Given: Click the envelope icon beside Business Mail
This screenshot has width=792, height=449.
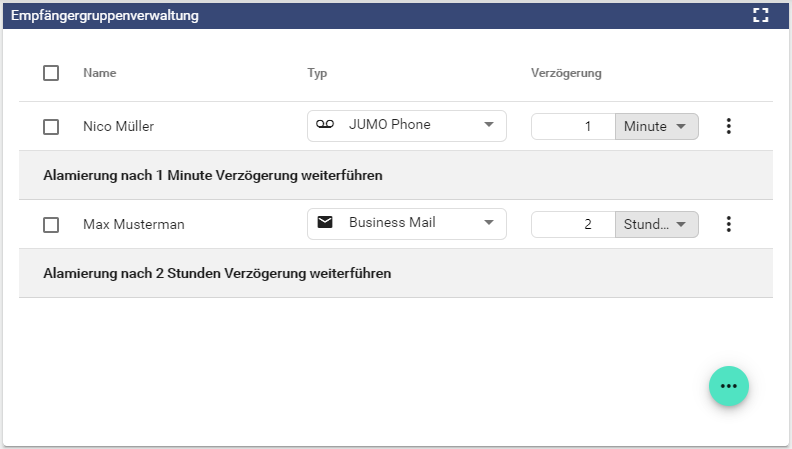Looking at the screenshot, I should pos(324,223).
